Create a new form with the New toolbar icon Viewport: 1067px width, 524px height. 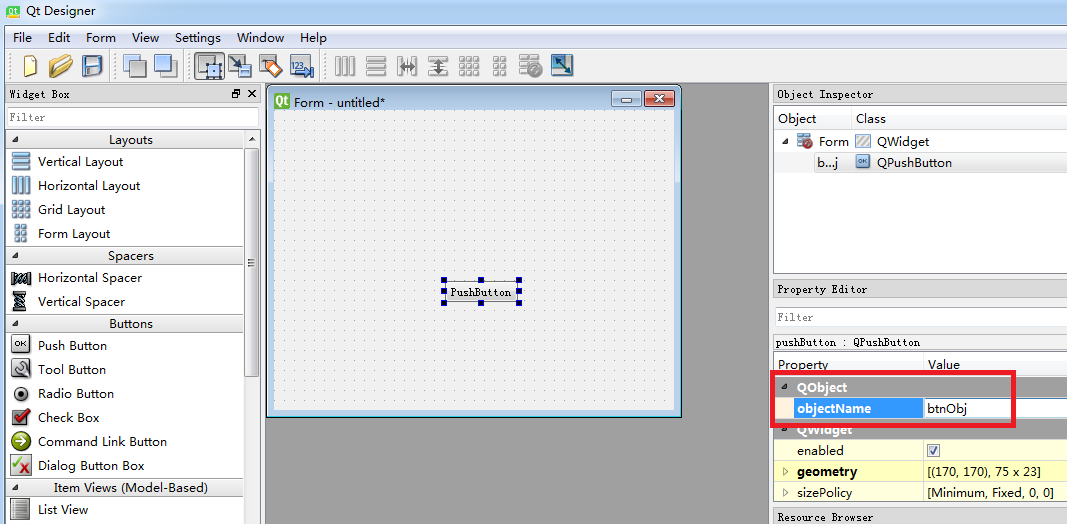(30, 66)
